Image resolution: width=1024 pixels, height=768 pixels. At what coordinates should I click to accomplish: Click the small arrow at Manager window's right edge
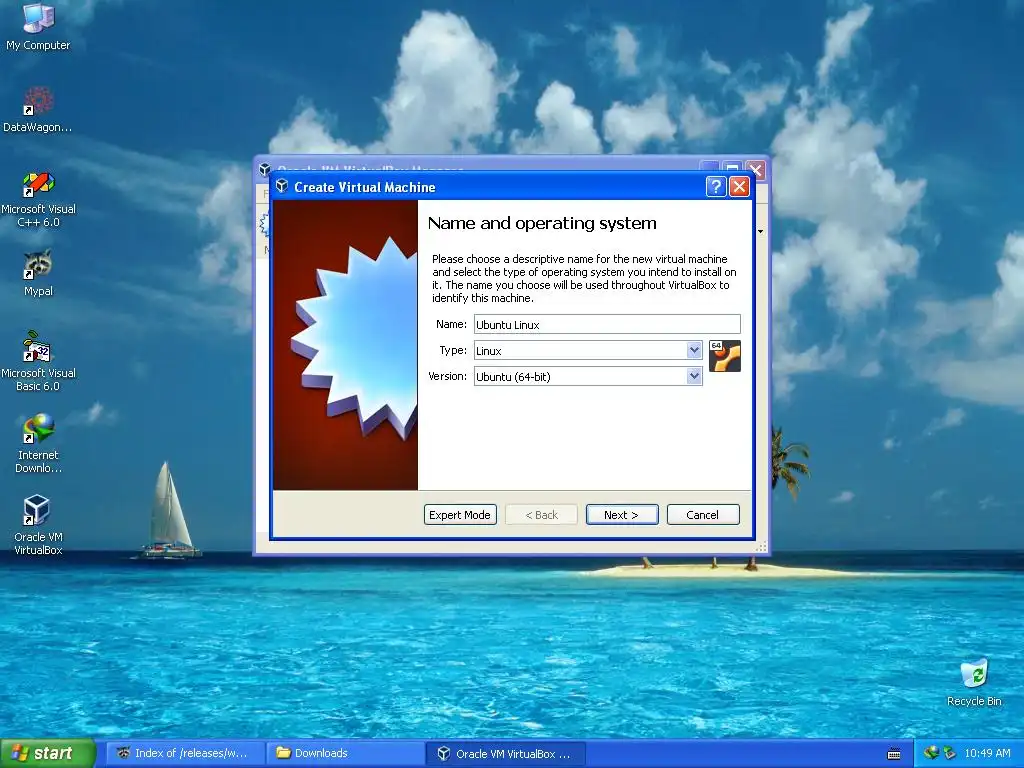coord(760,231)
